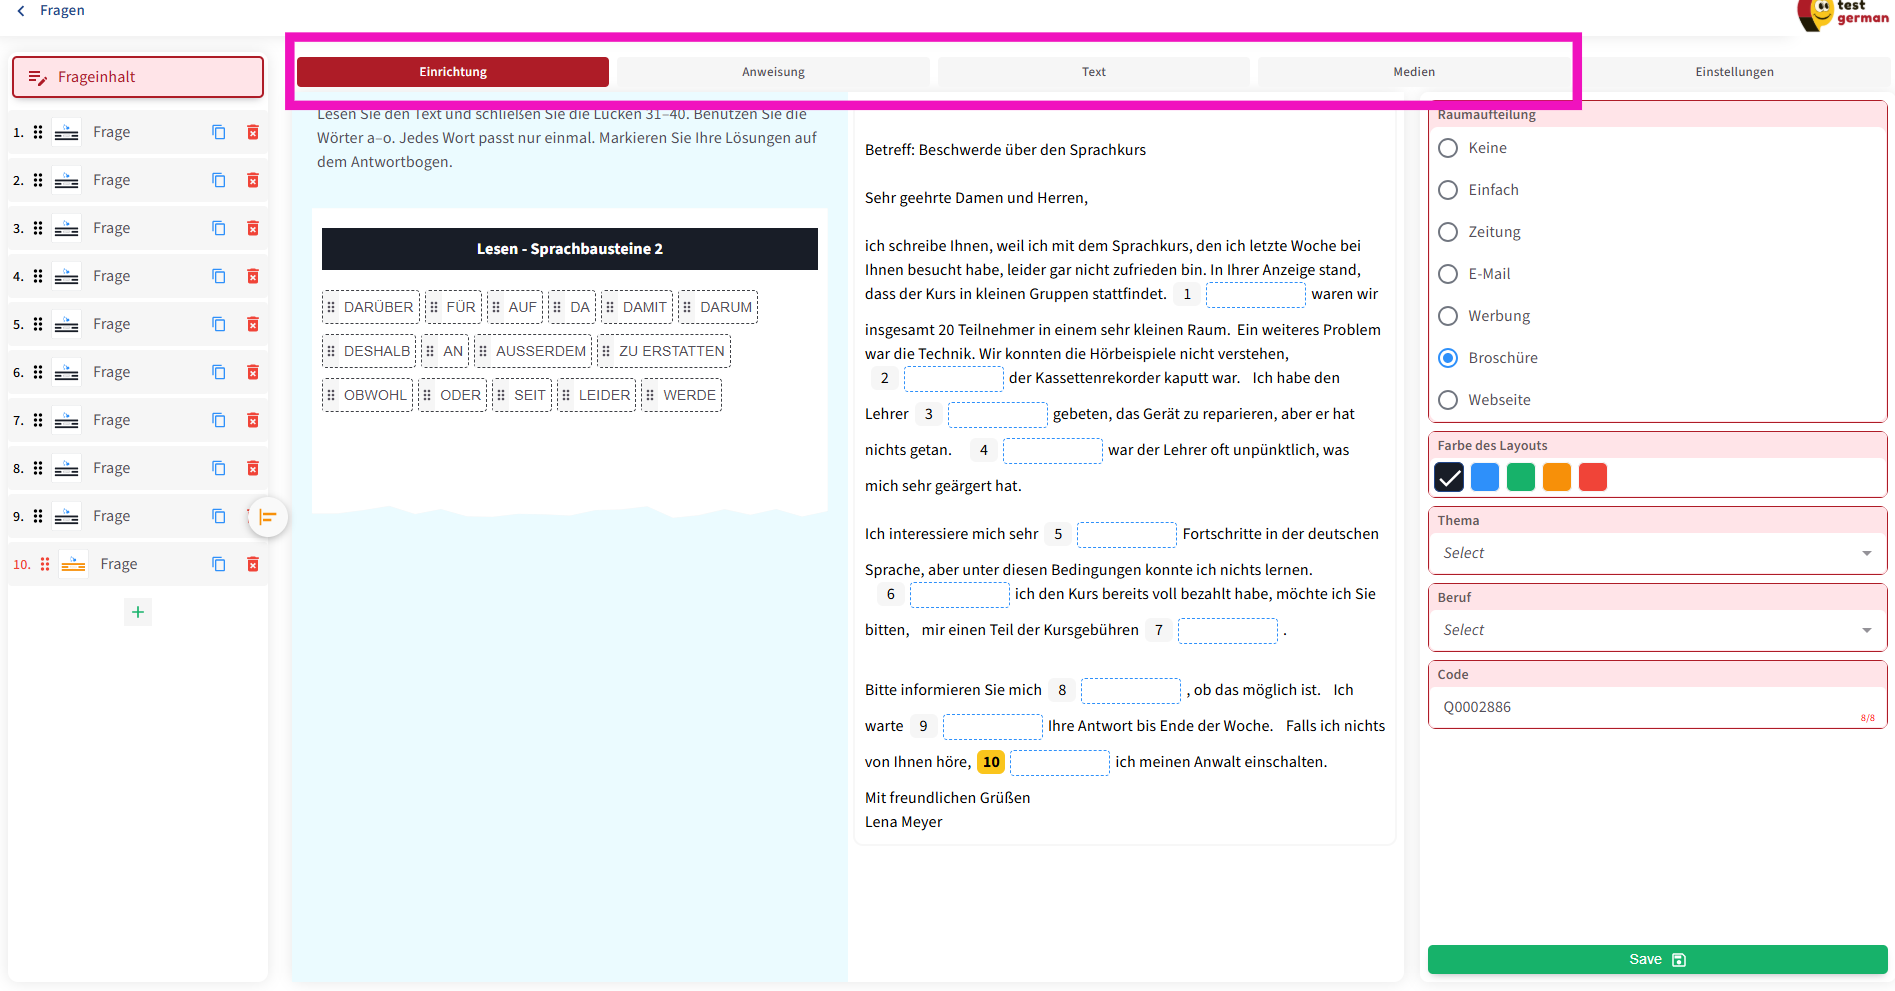Screen dimensions: 1895x991
Task: Go back to Fragen via chevron
Action: pyautogui.click(x=21, y=10)
